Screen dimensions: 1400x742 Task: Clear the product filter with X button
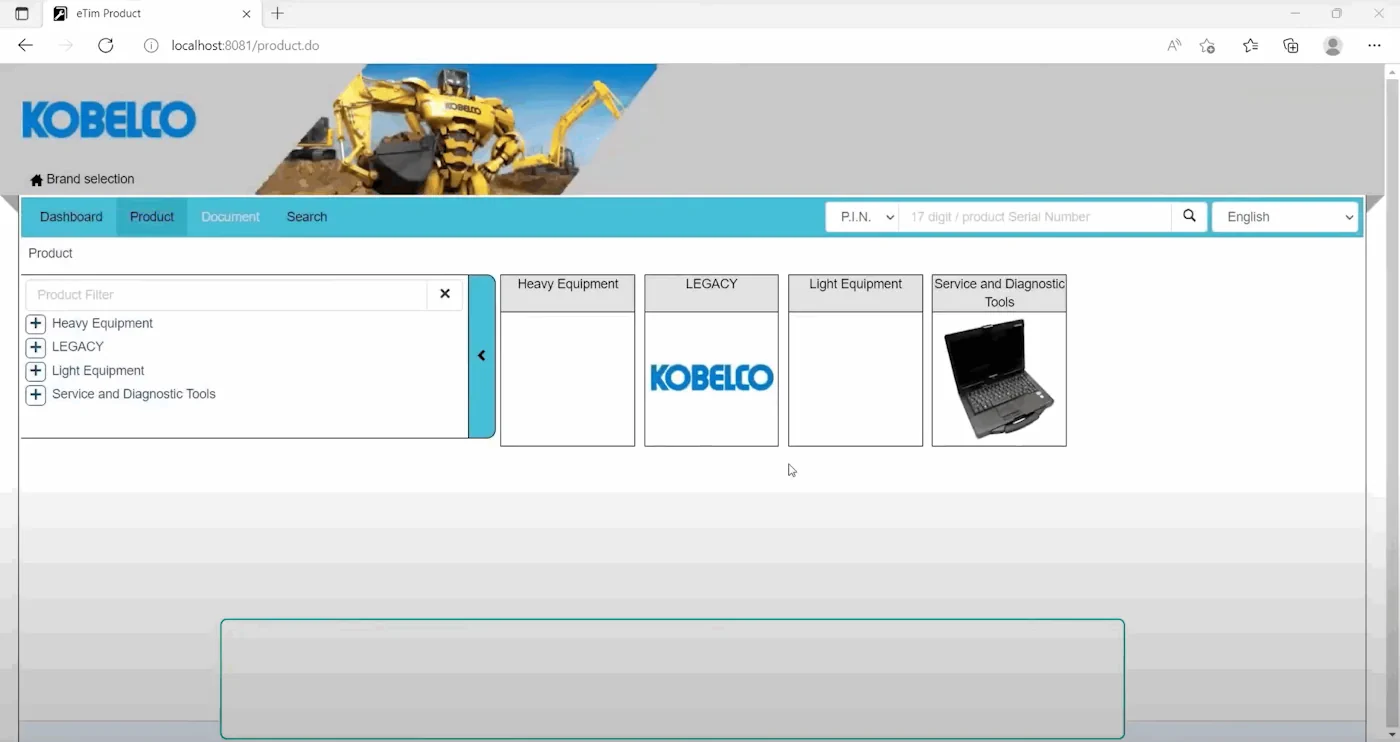[x=445, y=294]
